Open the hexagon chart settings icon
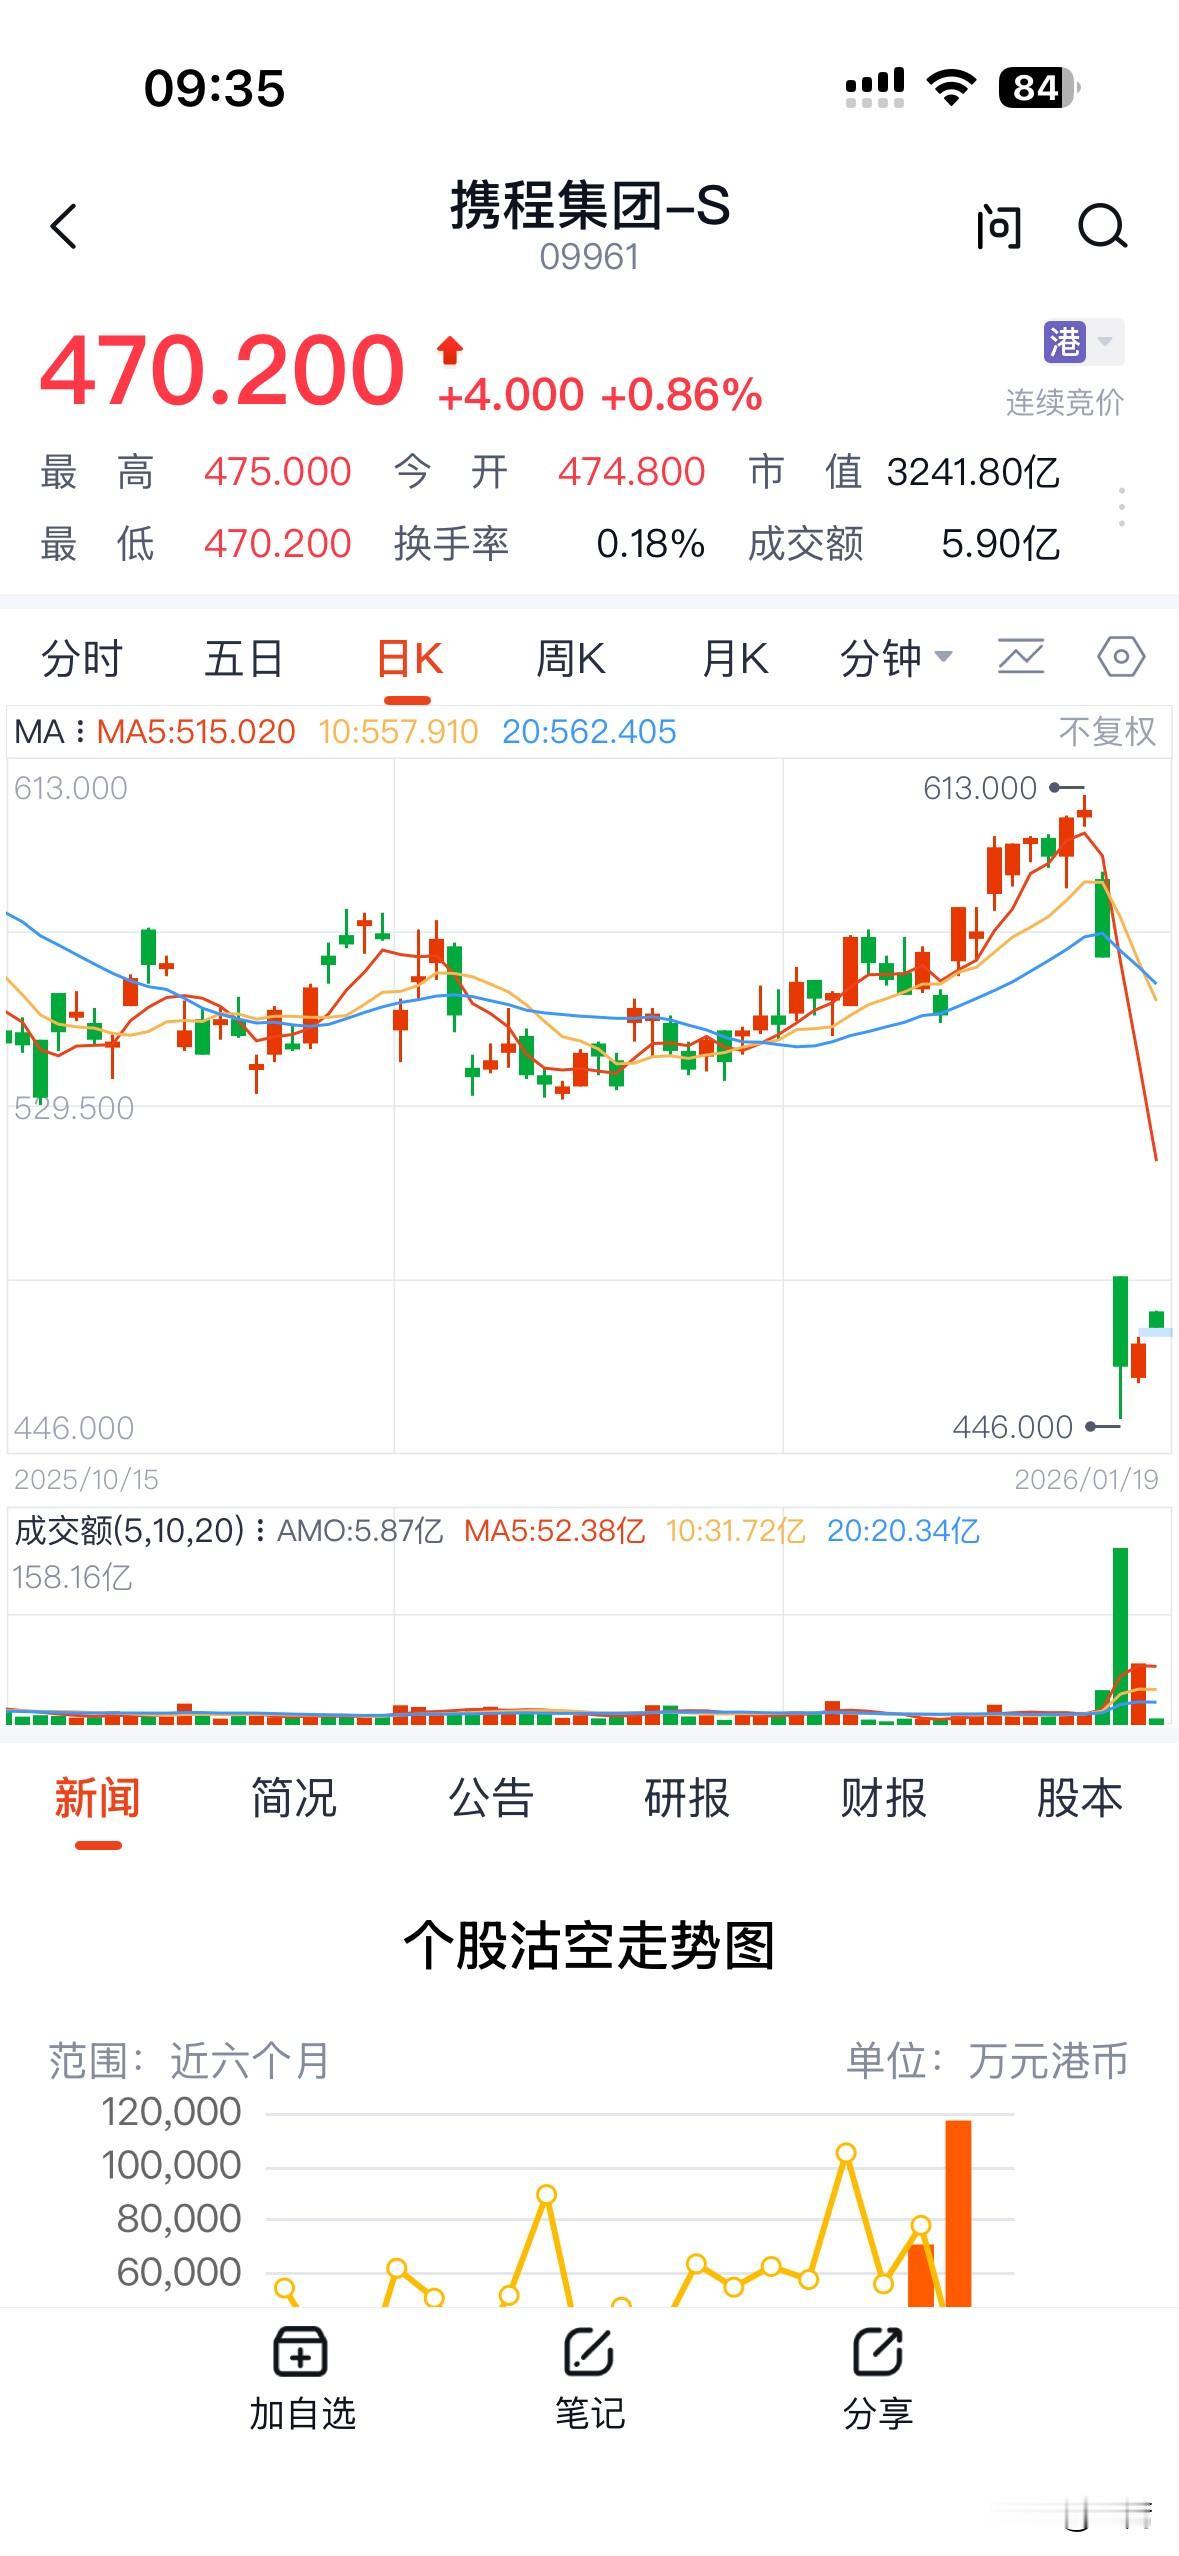The width and height of the screenshot is (1179, 2556). [x=1121, y=657]
